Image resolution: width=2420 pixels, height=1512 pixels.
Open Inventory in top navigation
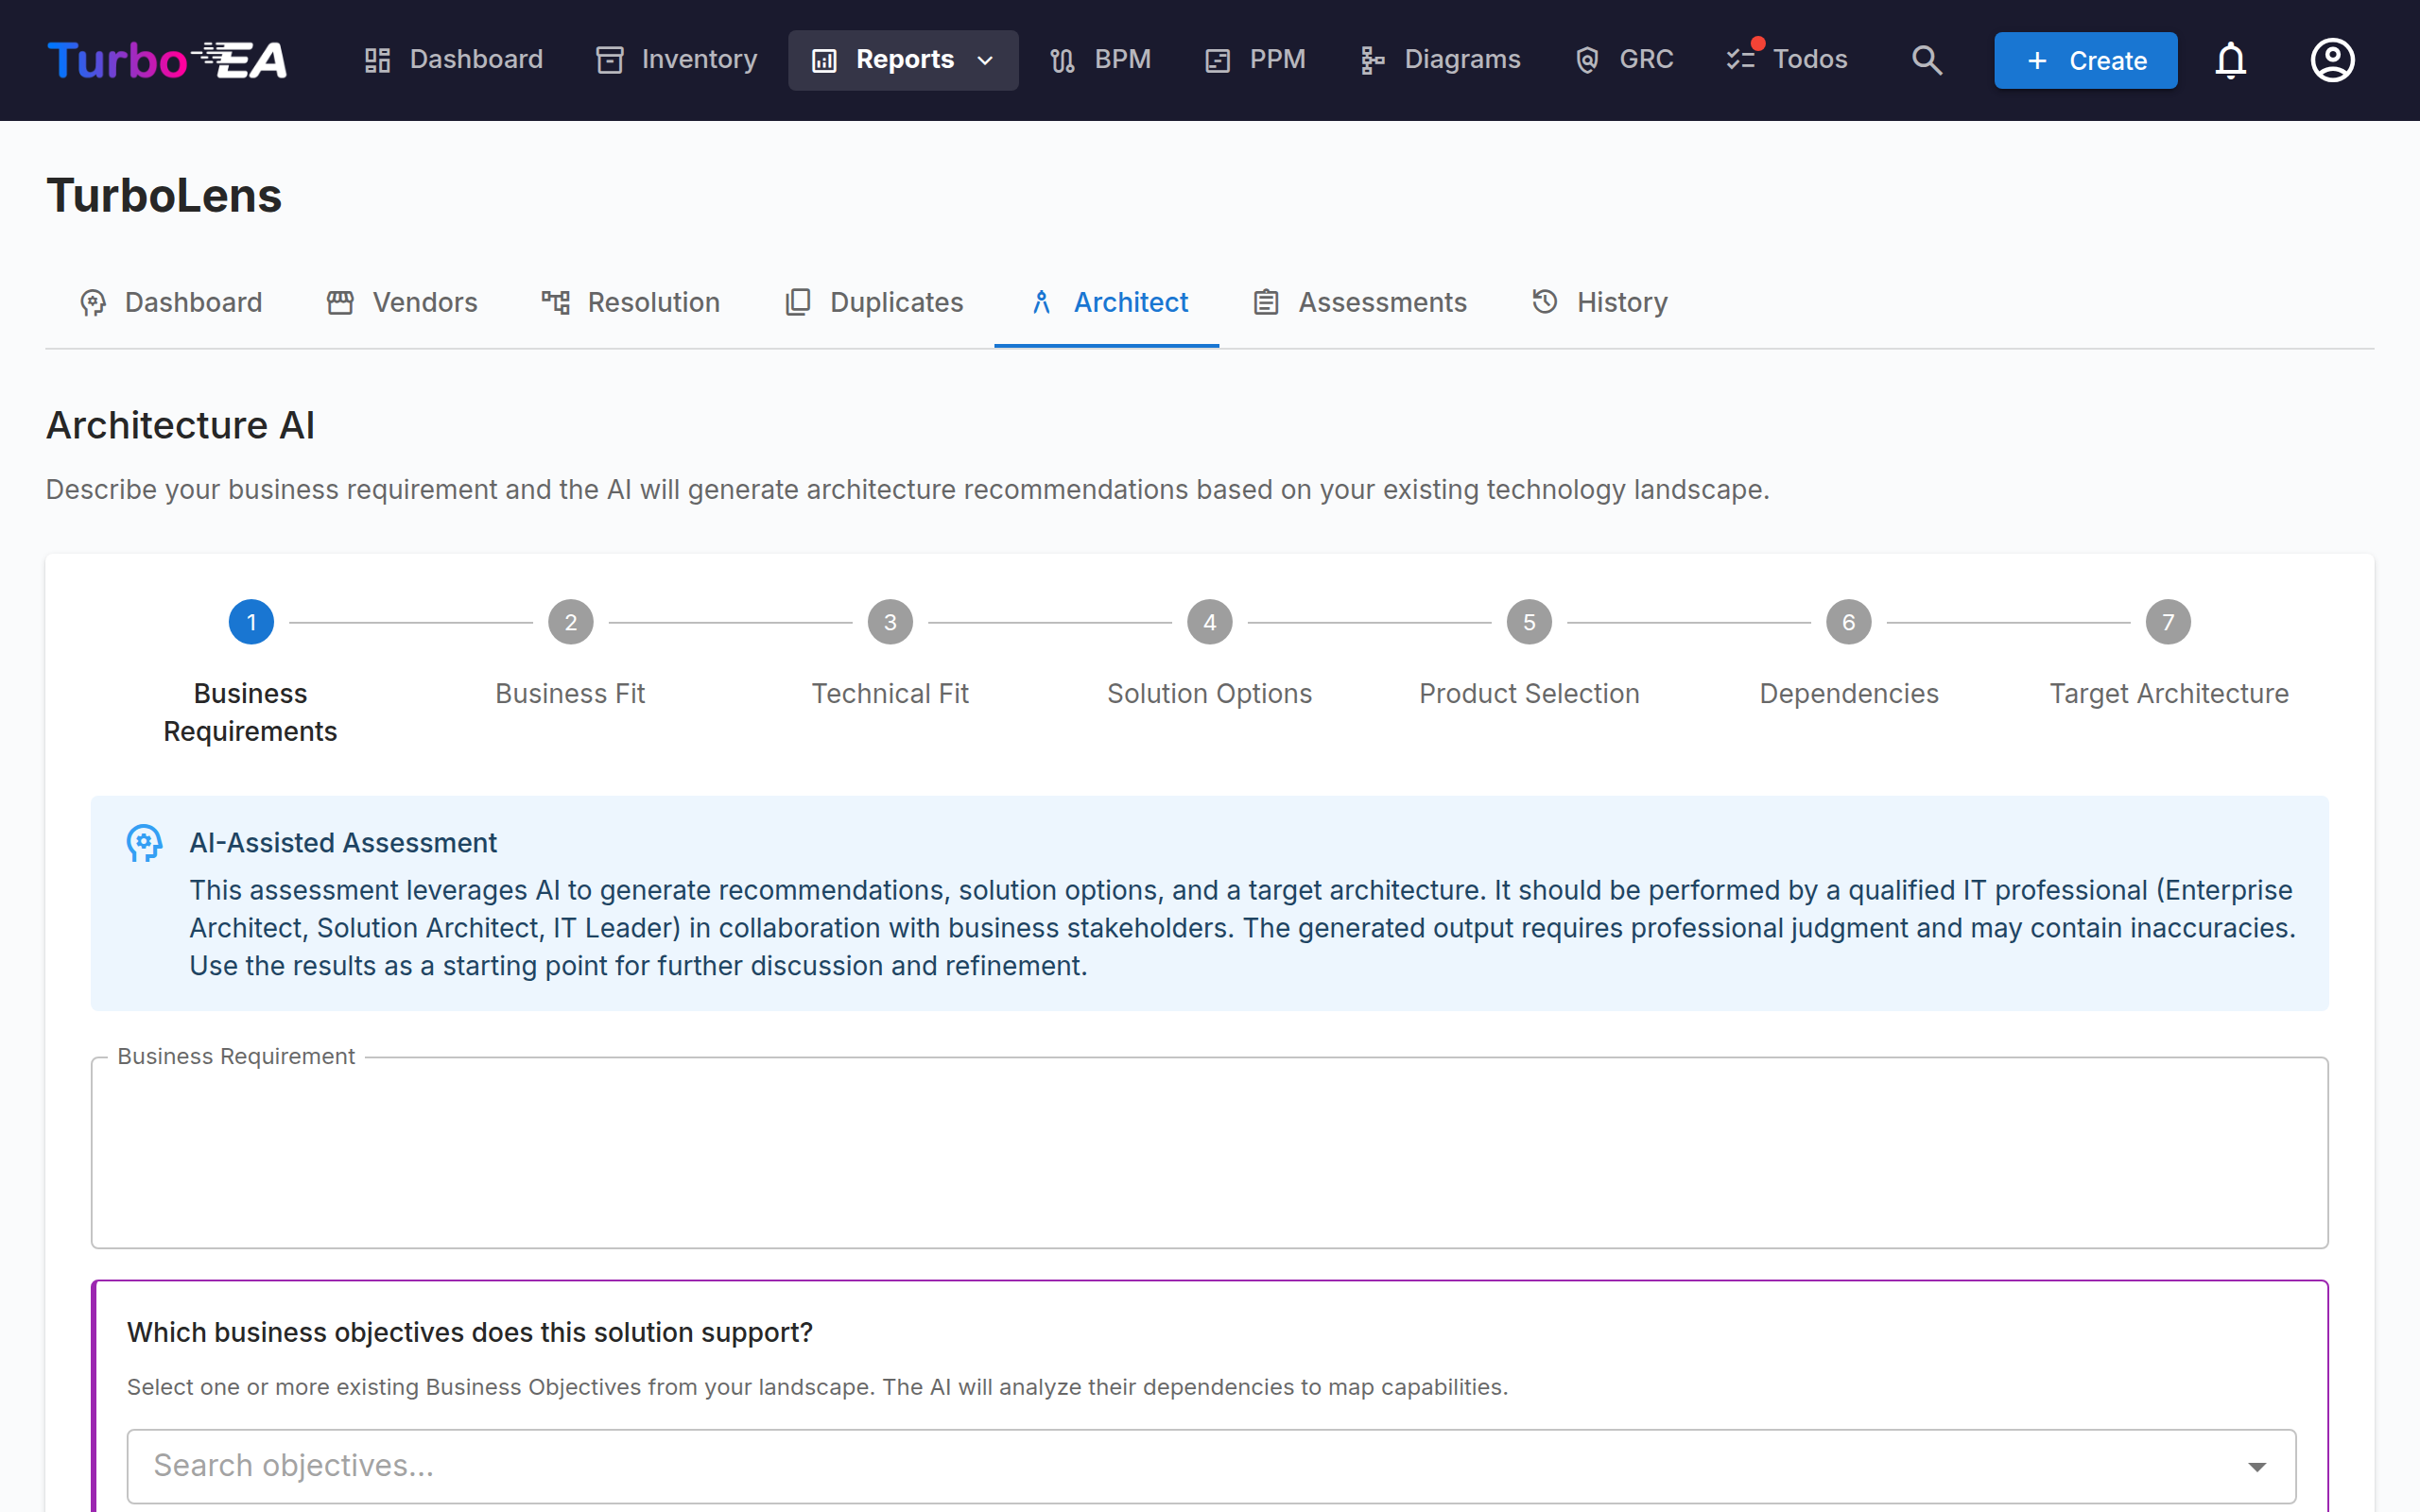677,60
